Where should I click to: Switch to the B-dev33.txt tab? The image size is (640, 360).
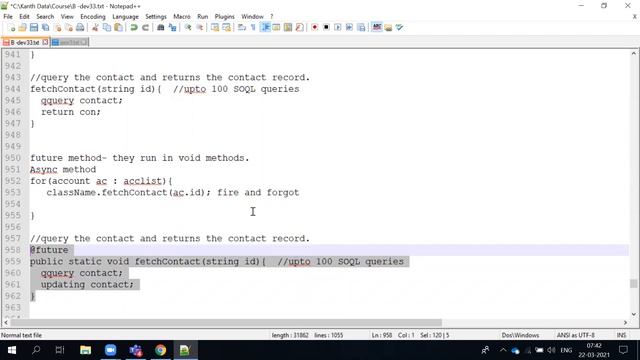[x=25, y=42]
